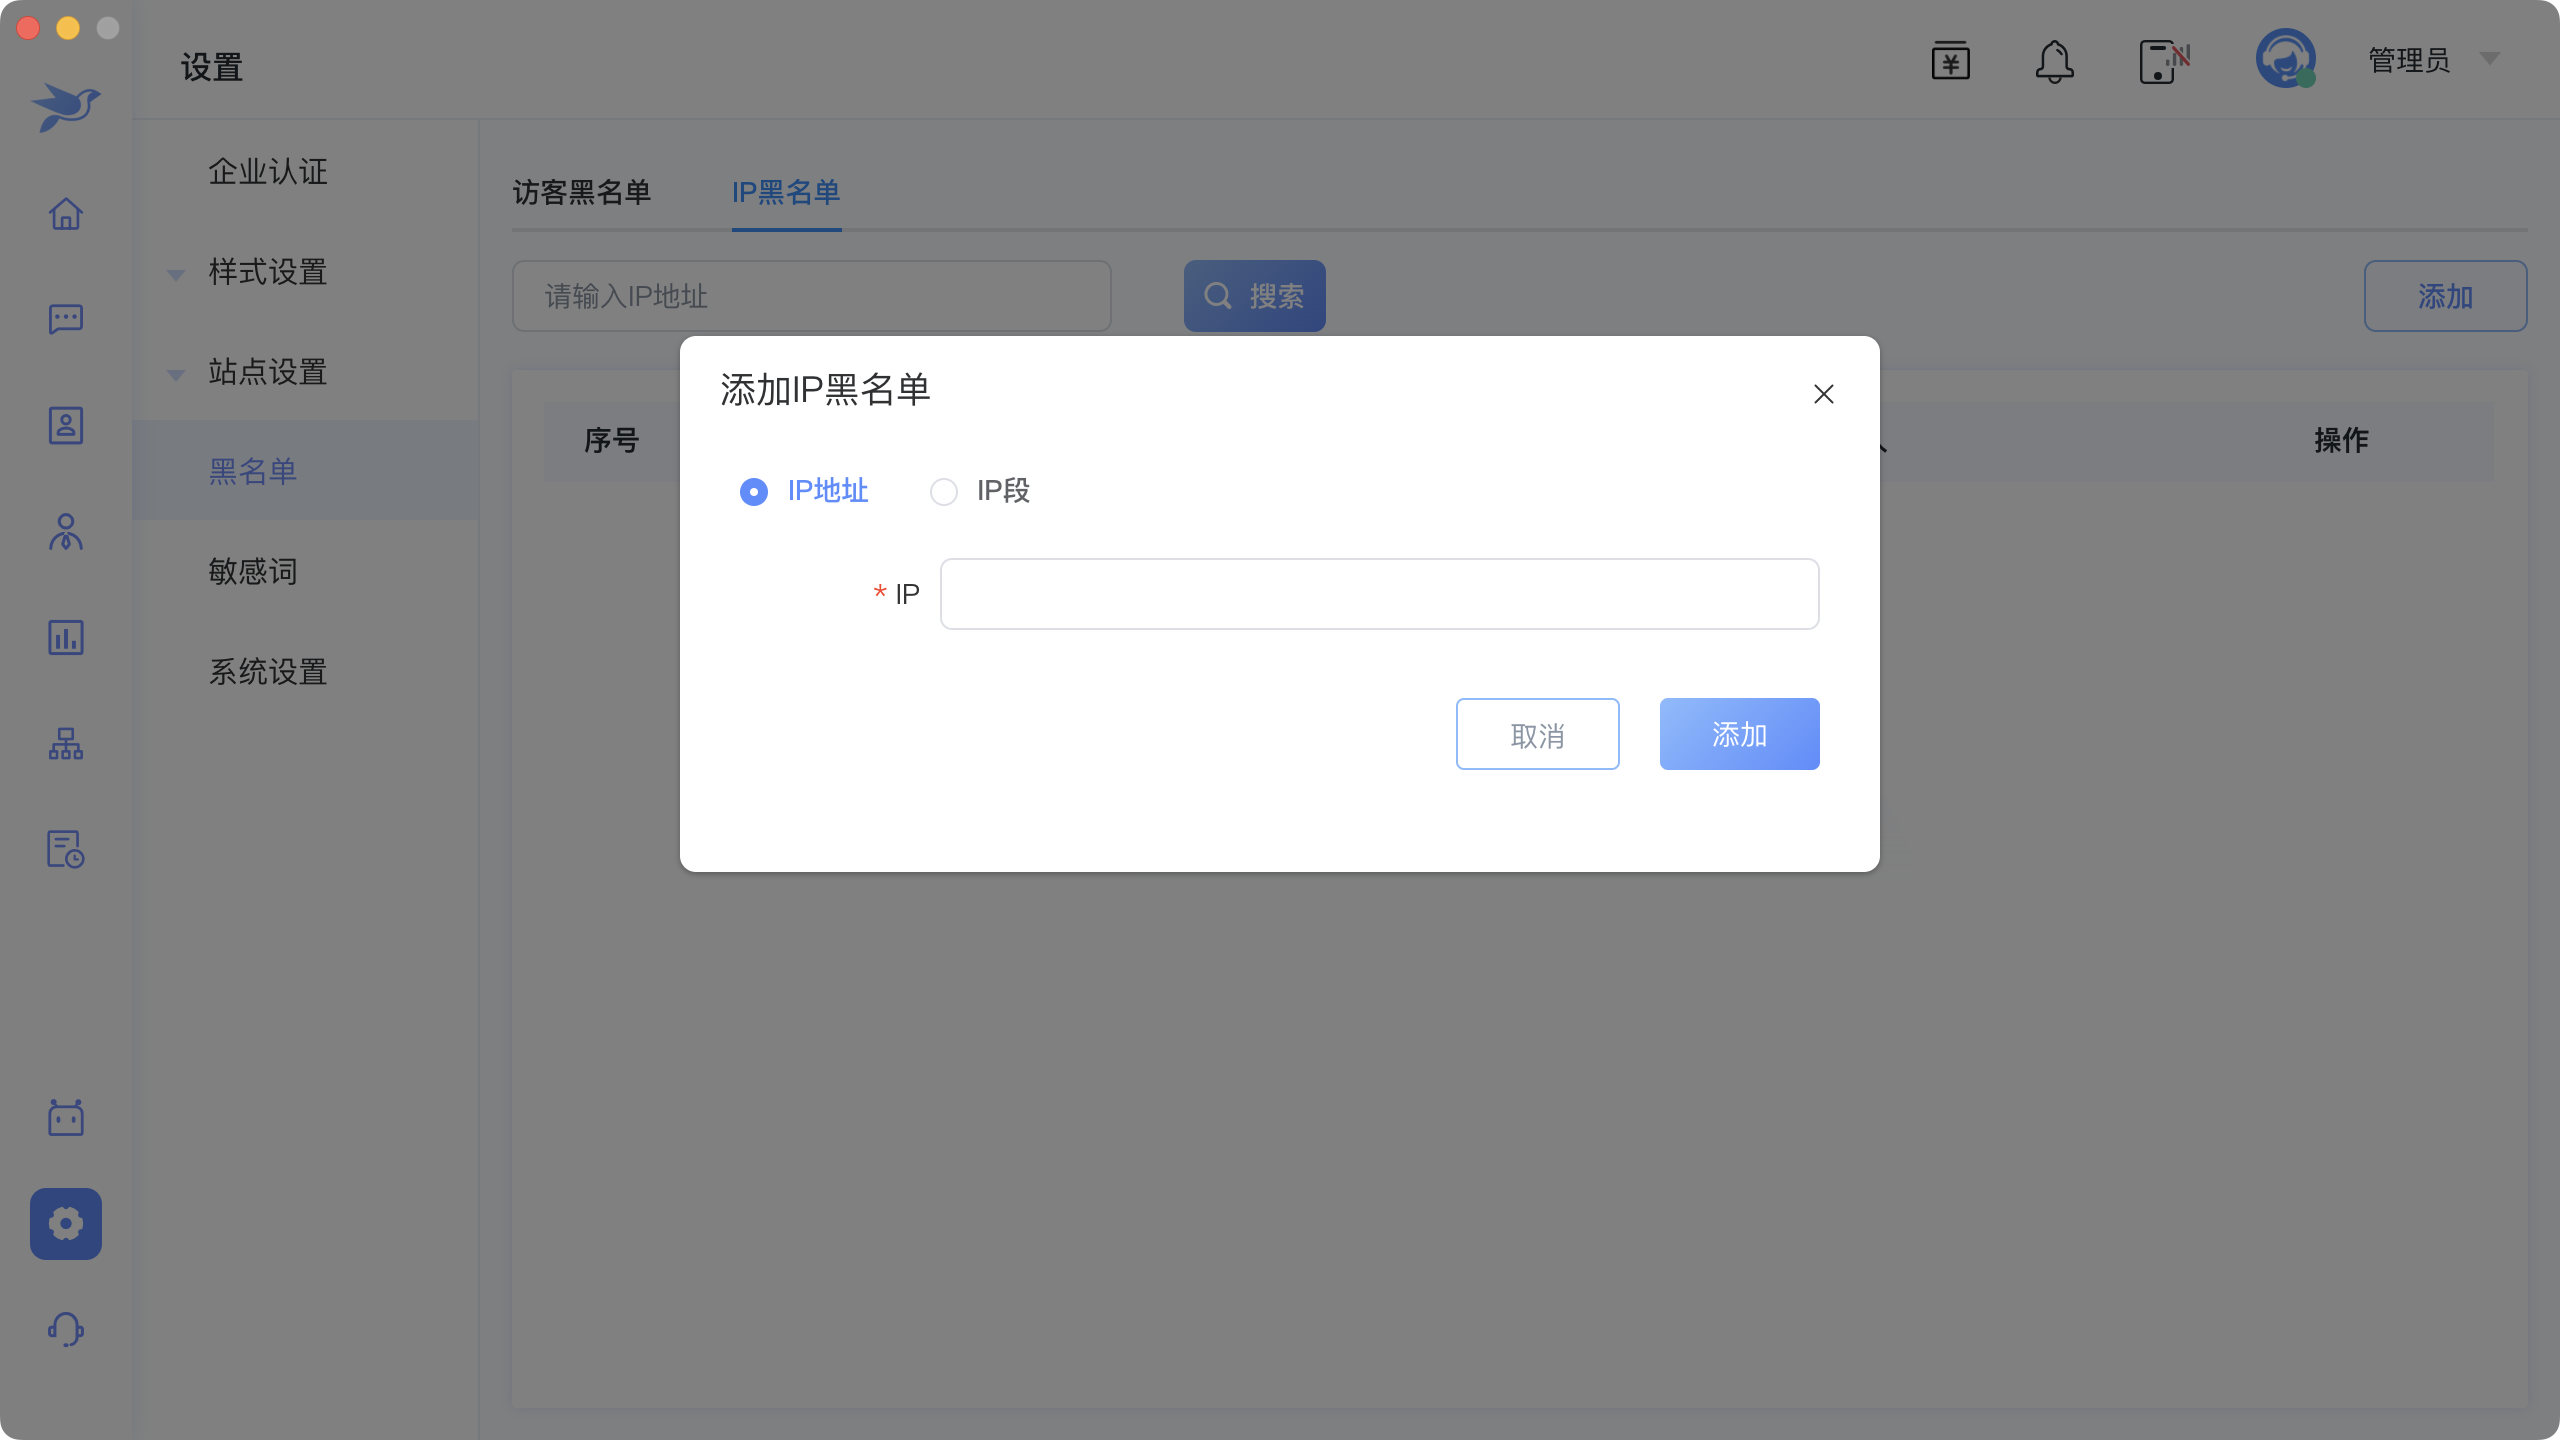Close the 添加IP黑名单 dialog

tap(1823, 394)
